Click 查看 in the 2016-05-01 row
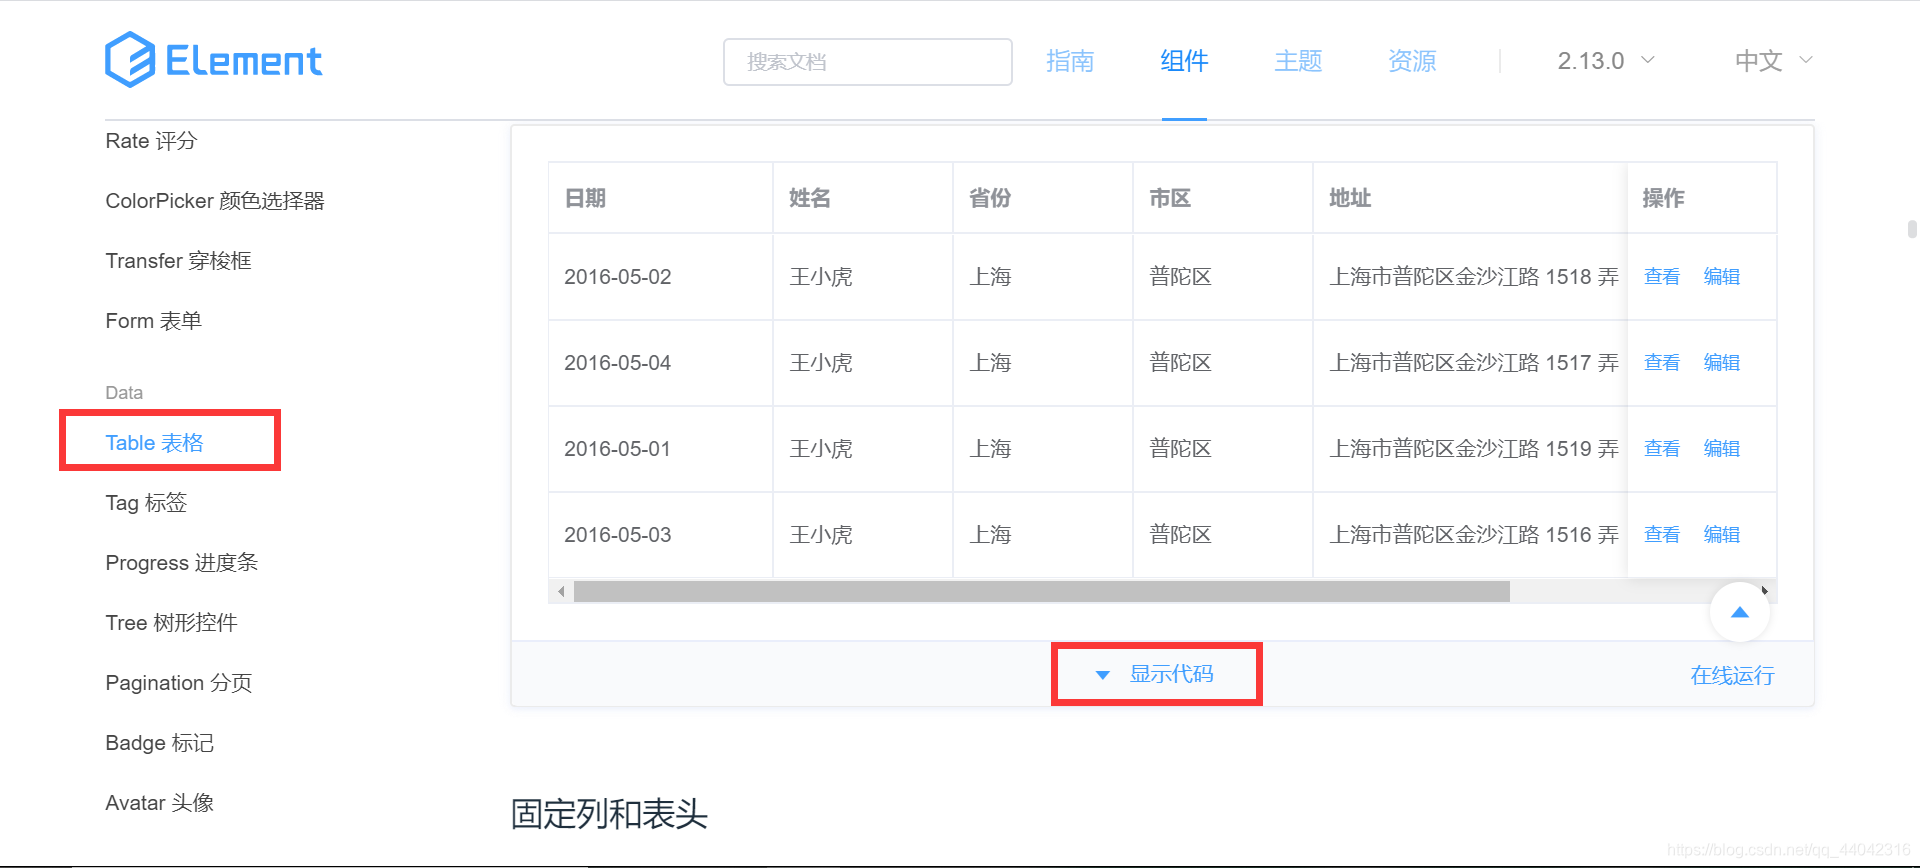 pyautogui.click(x=1662, y=449)
